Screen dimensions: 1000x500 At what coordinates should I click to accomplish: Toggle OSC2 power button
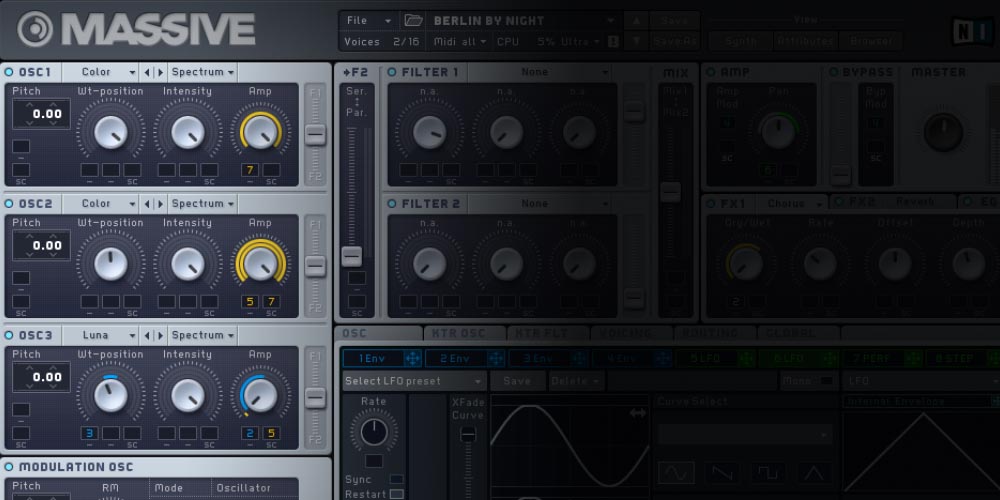[x=9, y=204]
